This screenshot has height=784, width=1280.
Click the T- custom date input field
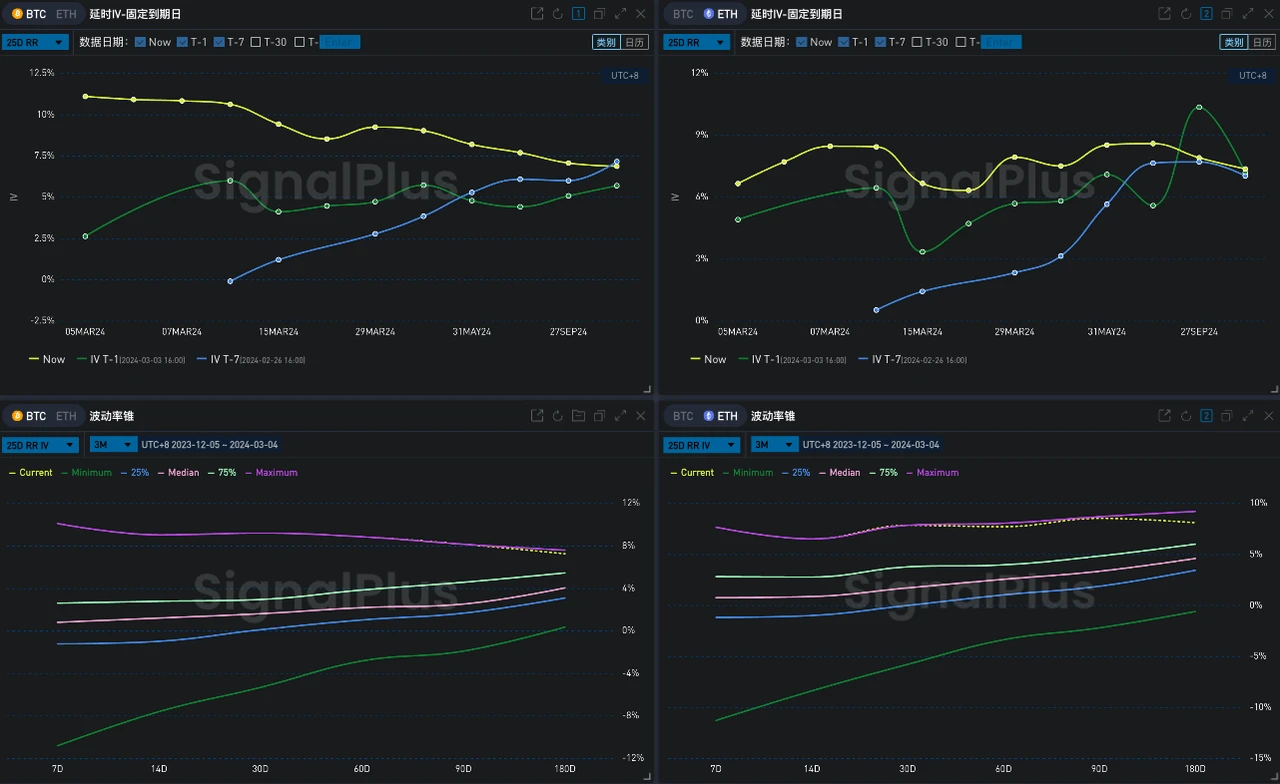pos(340,42)
